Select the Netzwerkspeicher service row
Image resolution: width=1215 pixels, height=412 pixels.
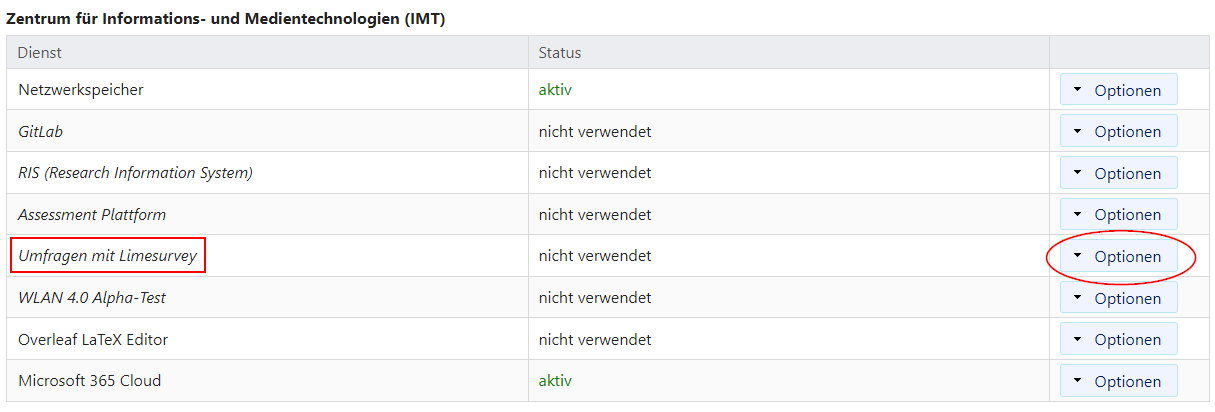(81, 90)
